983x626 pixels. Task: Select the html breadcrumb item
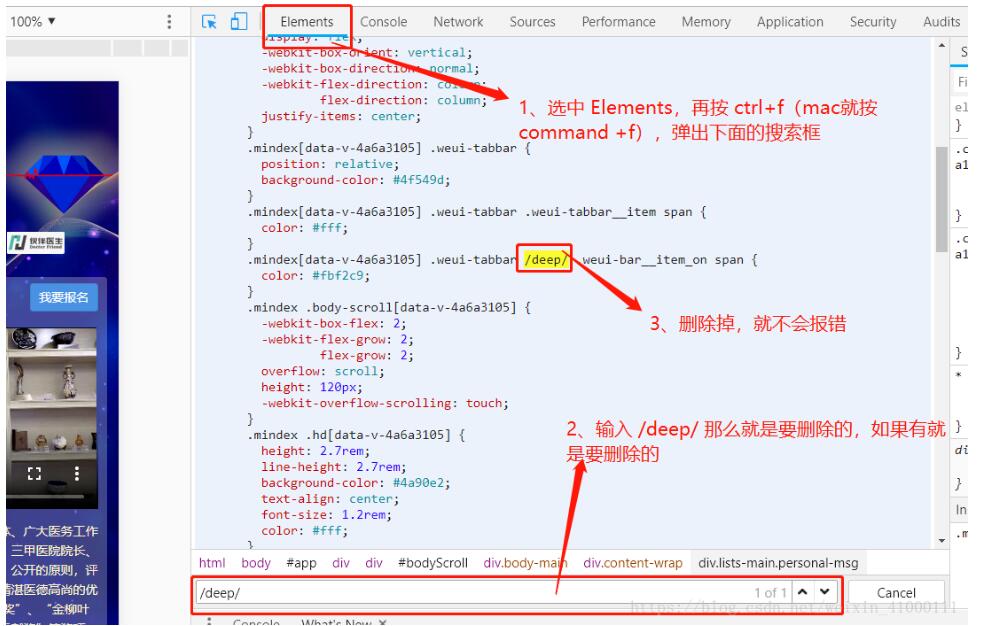212,563
